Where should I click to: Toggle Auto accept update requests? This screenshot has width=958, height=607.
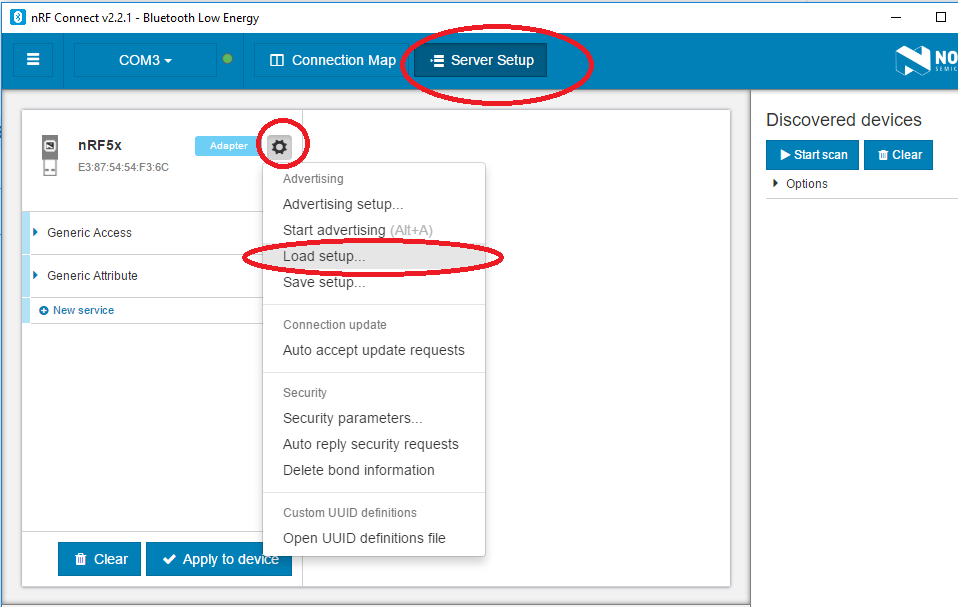(x=374, y=350)
